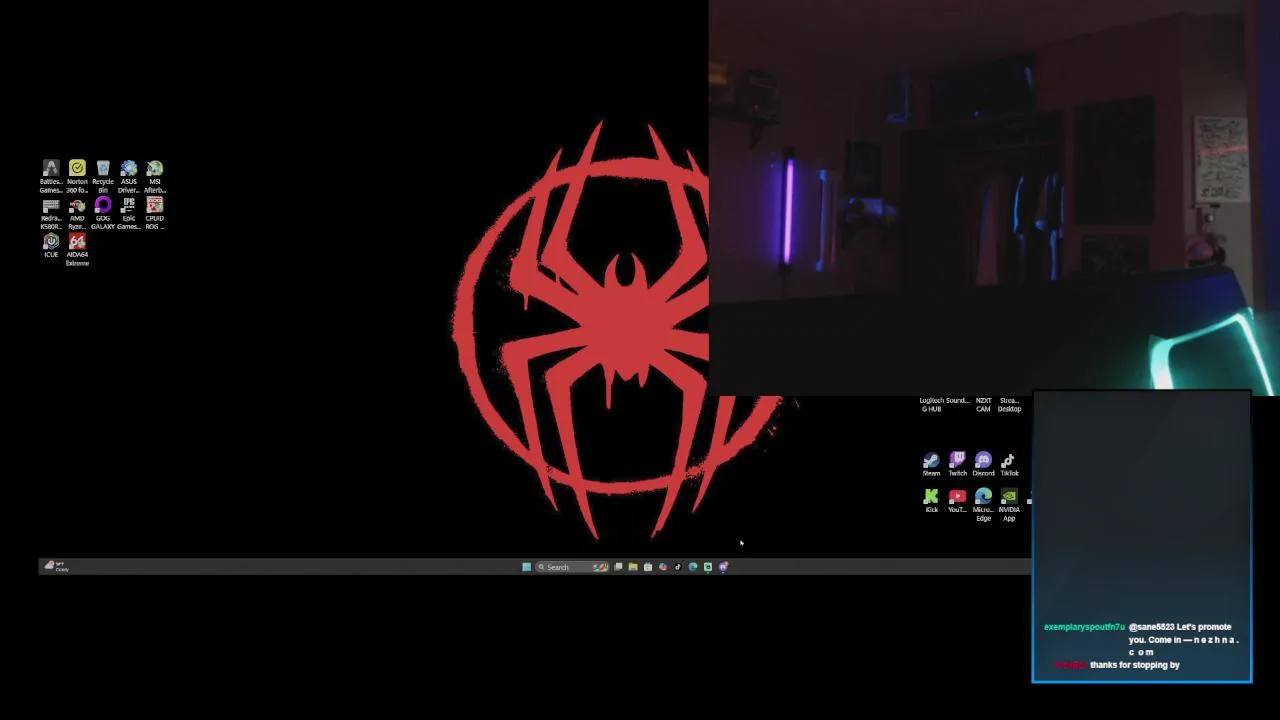Click the exemplaryspoutfn7u chat message
1280x720 pixels.
pos(1141,639)
